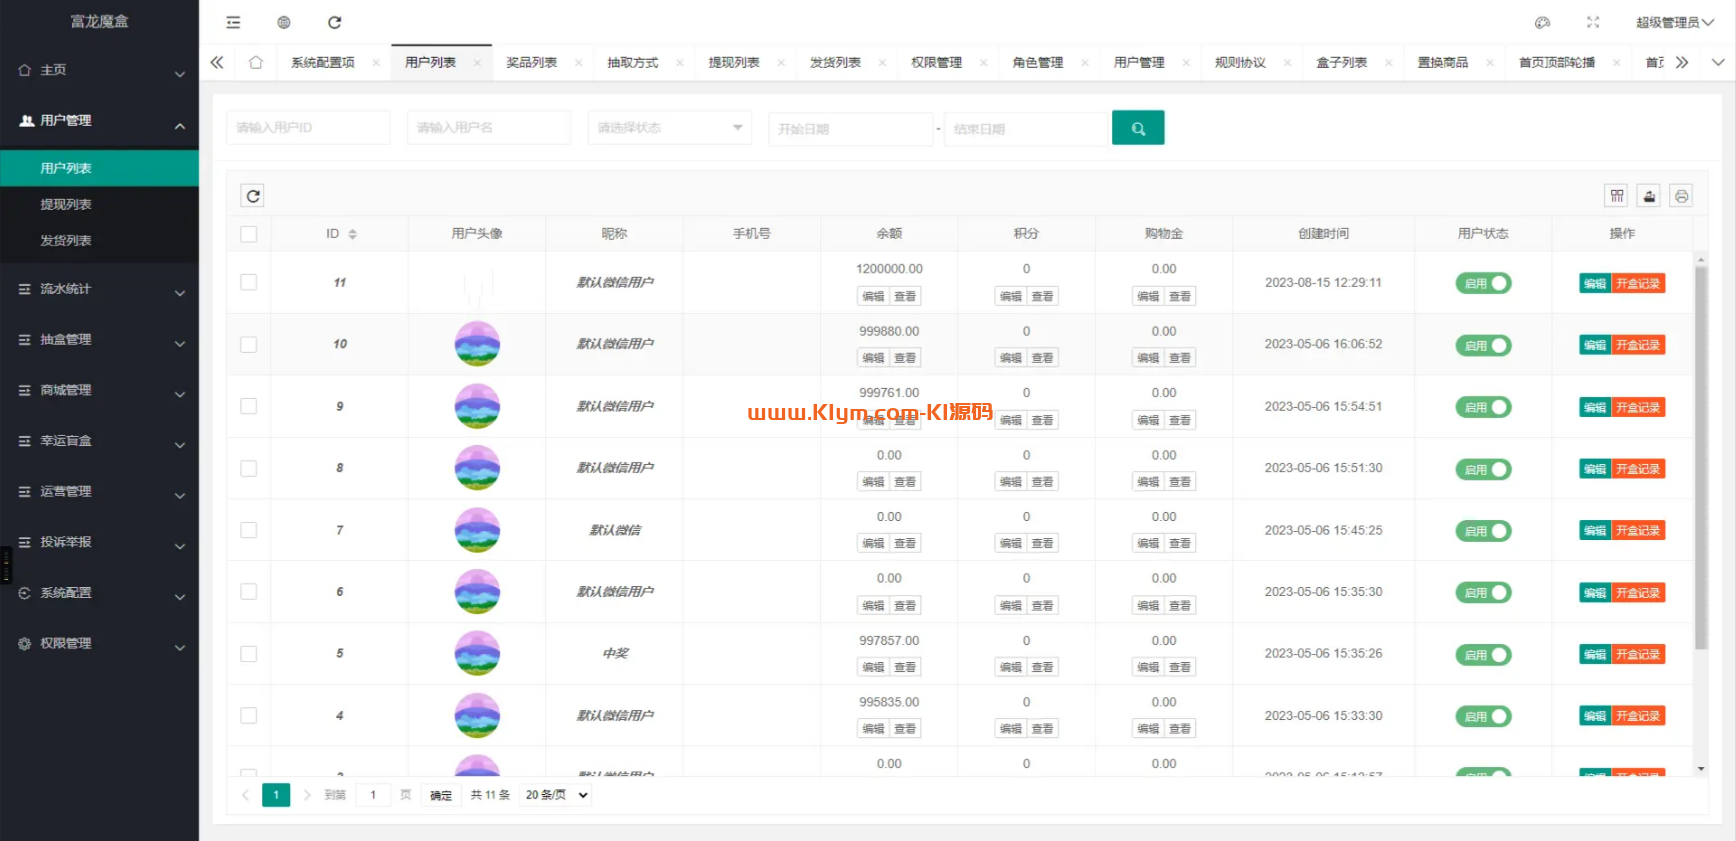Click the home icon tab
Viewport: 1736px width, 841px height.
tap(256, 62)
